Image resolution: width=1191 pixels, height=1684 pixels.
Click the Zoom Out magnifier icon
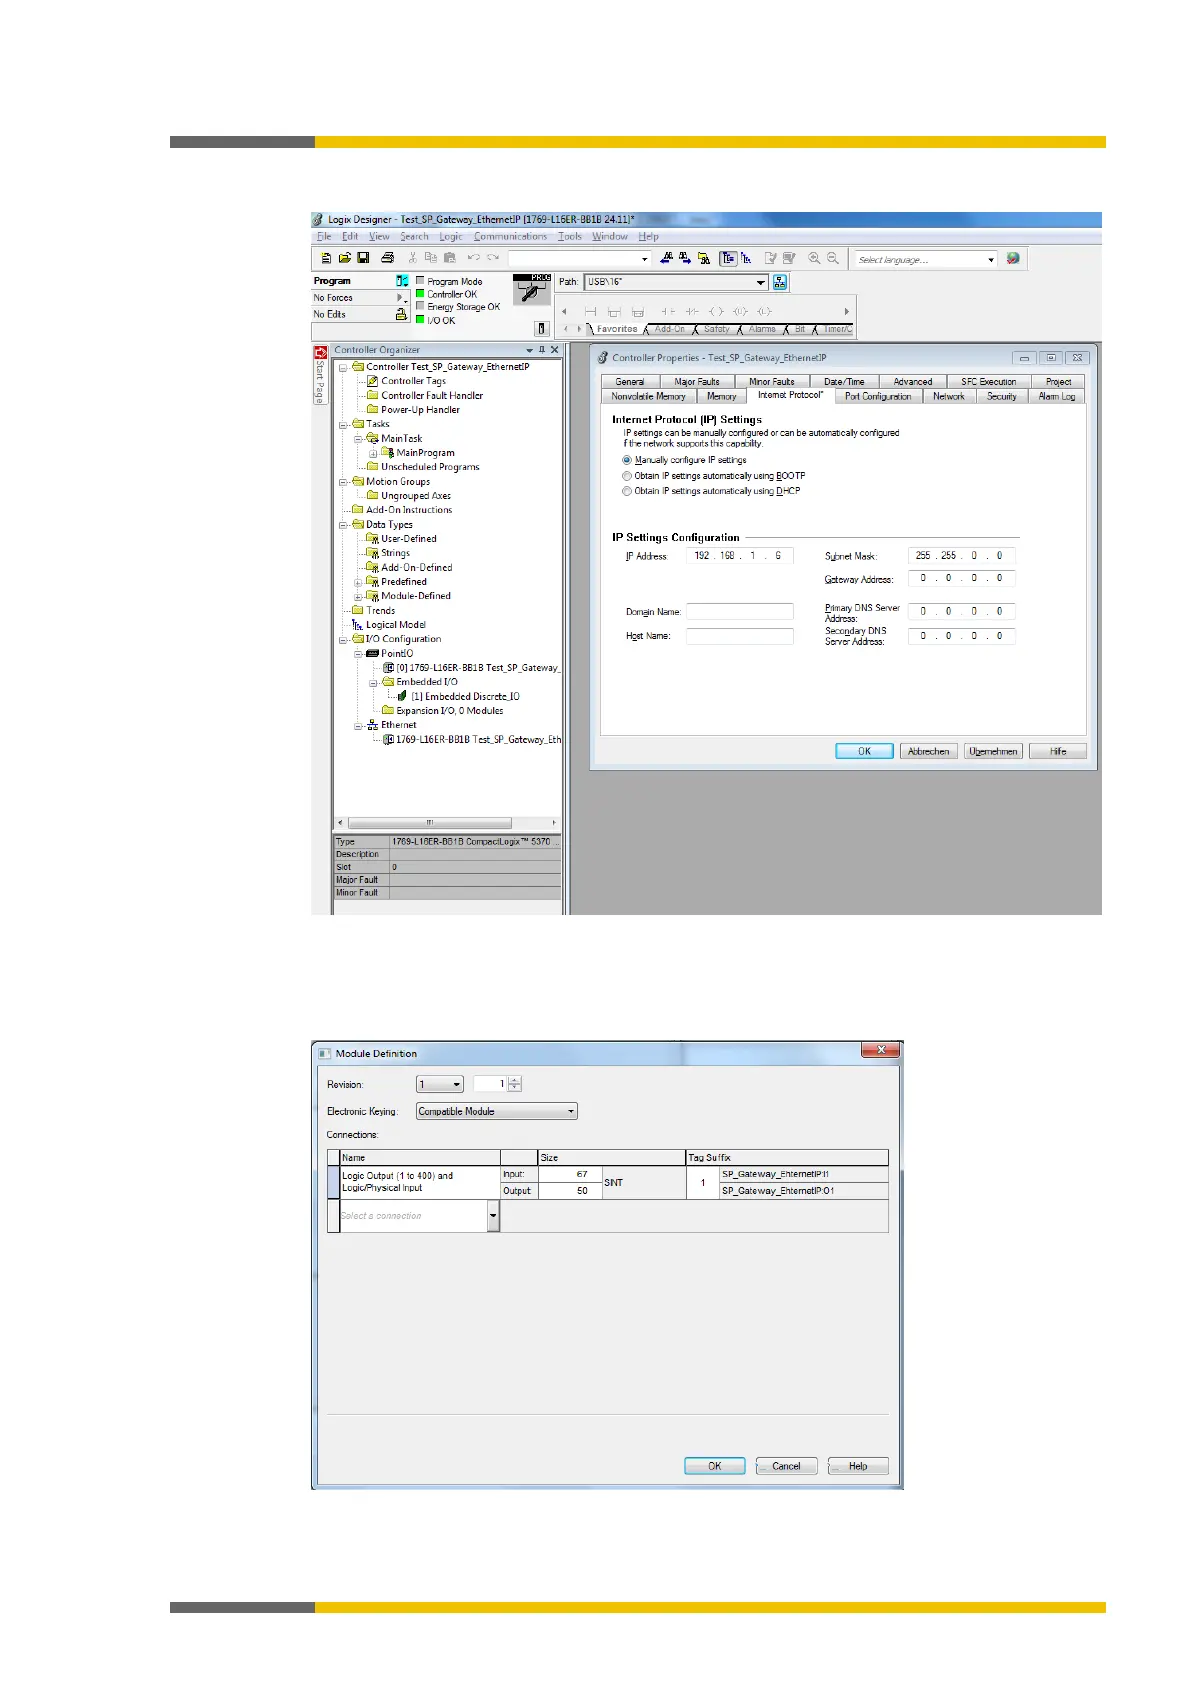(x=832, y=258)
